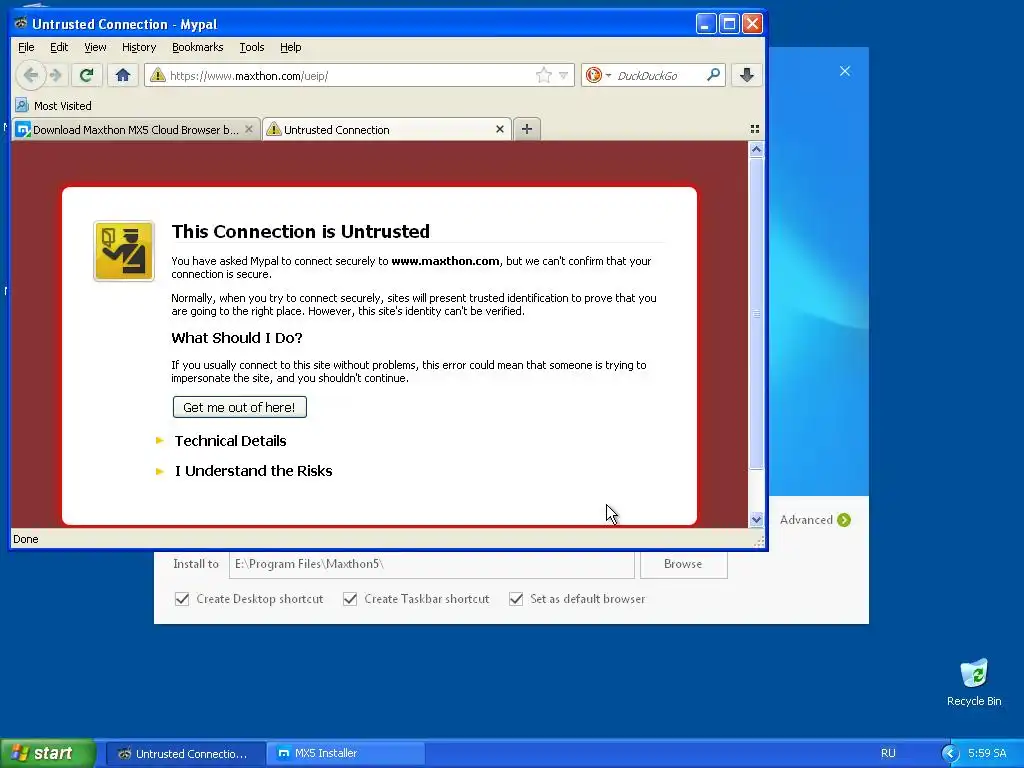Click the Get me out of here! button
Screen dimensions: 1024x768
click(x=240, y=407)
